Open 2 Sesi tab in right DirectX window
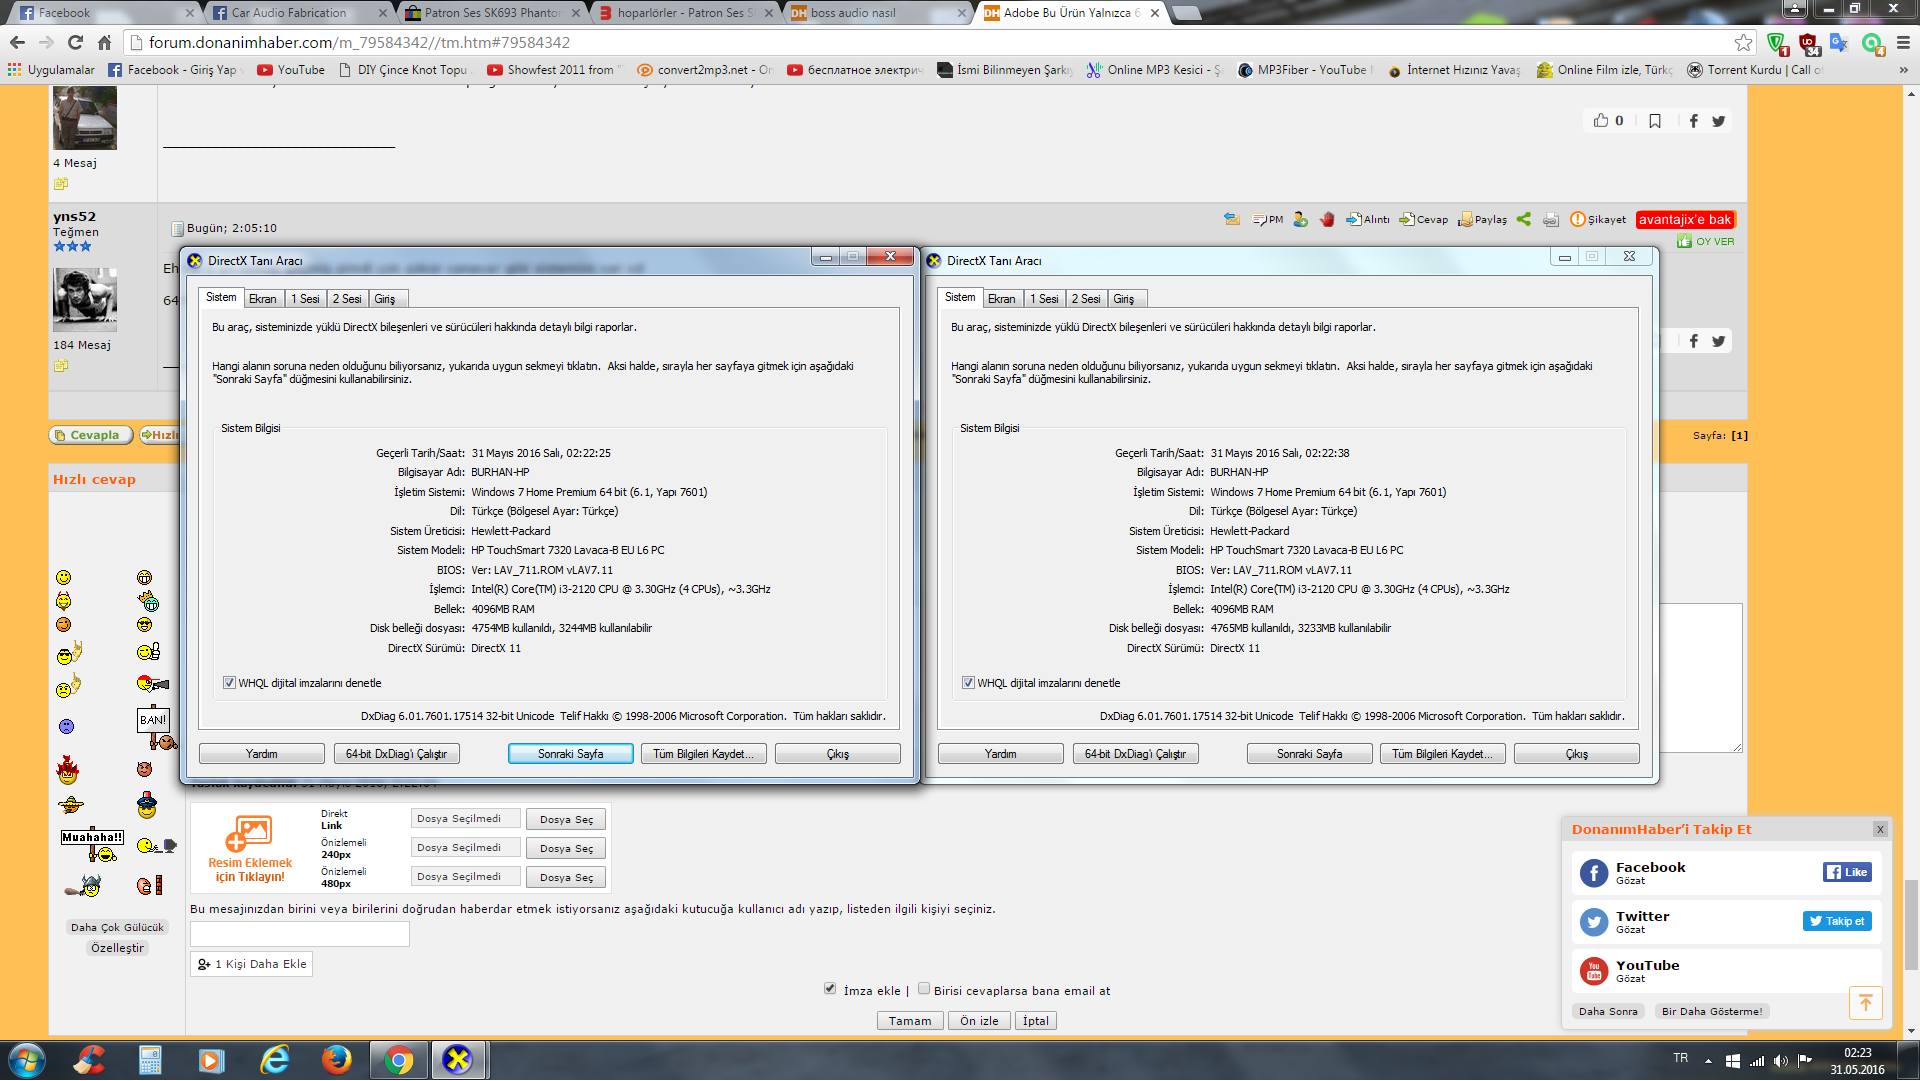This screenshot has height=1081, width=1920. 1086,299
